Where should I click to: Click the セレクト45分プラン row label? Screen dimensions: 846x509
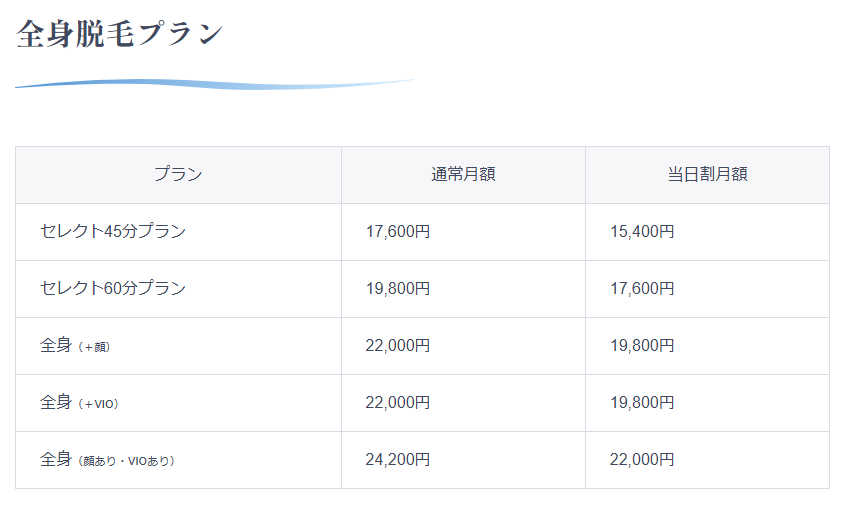(113, 232)
